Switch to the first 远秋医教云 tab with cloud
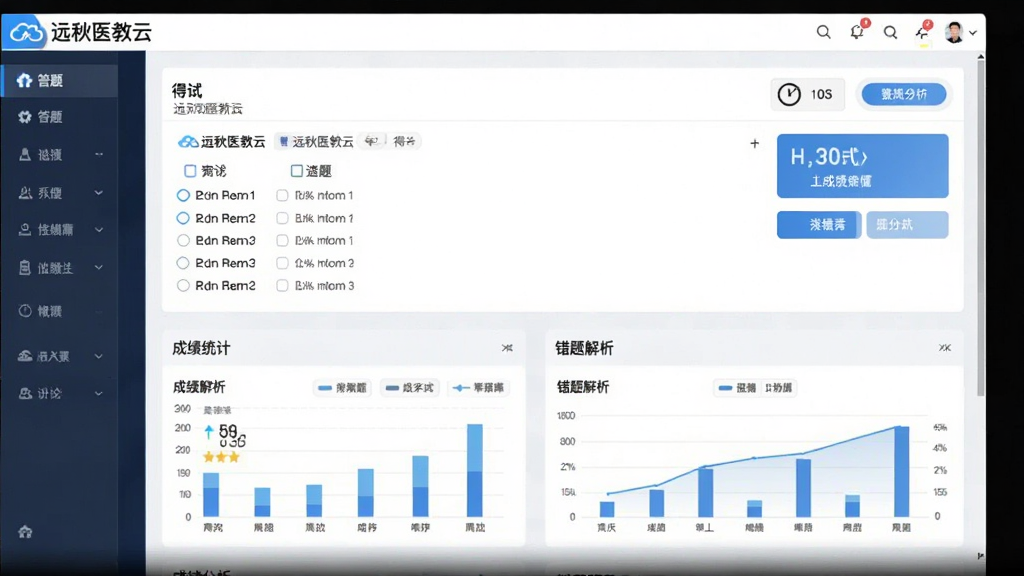Screen dimensions: 1024x576 pyautogui.click(x=222, y=142)
